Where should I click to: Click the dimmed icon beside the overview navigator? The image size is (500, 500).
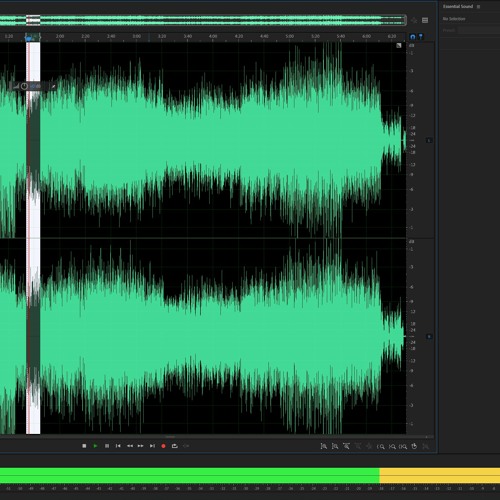tap(414, 20)
